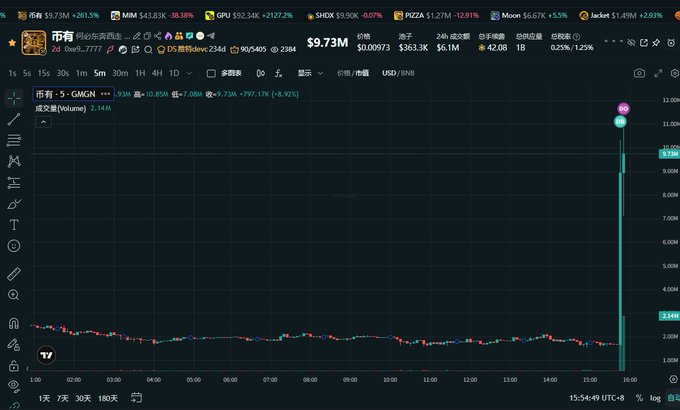The image size is (680, 410).
Task: Click the DB marker on the chart
Action: tap(620, 122)
